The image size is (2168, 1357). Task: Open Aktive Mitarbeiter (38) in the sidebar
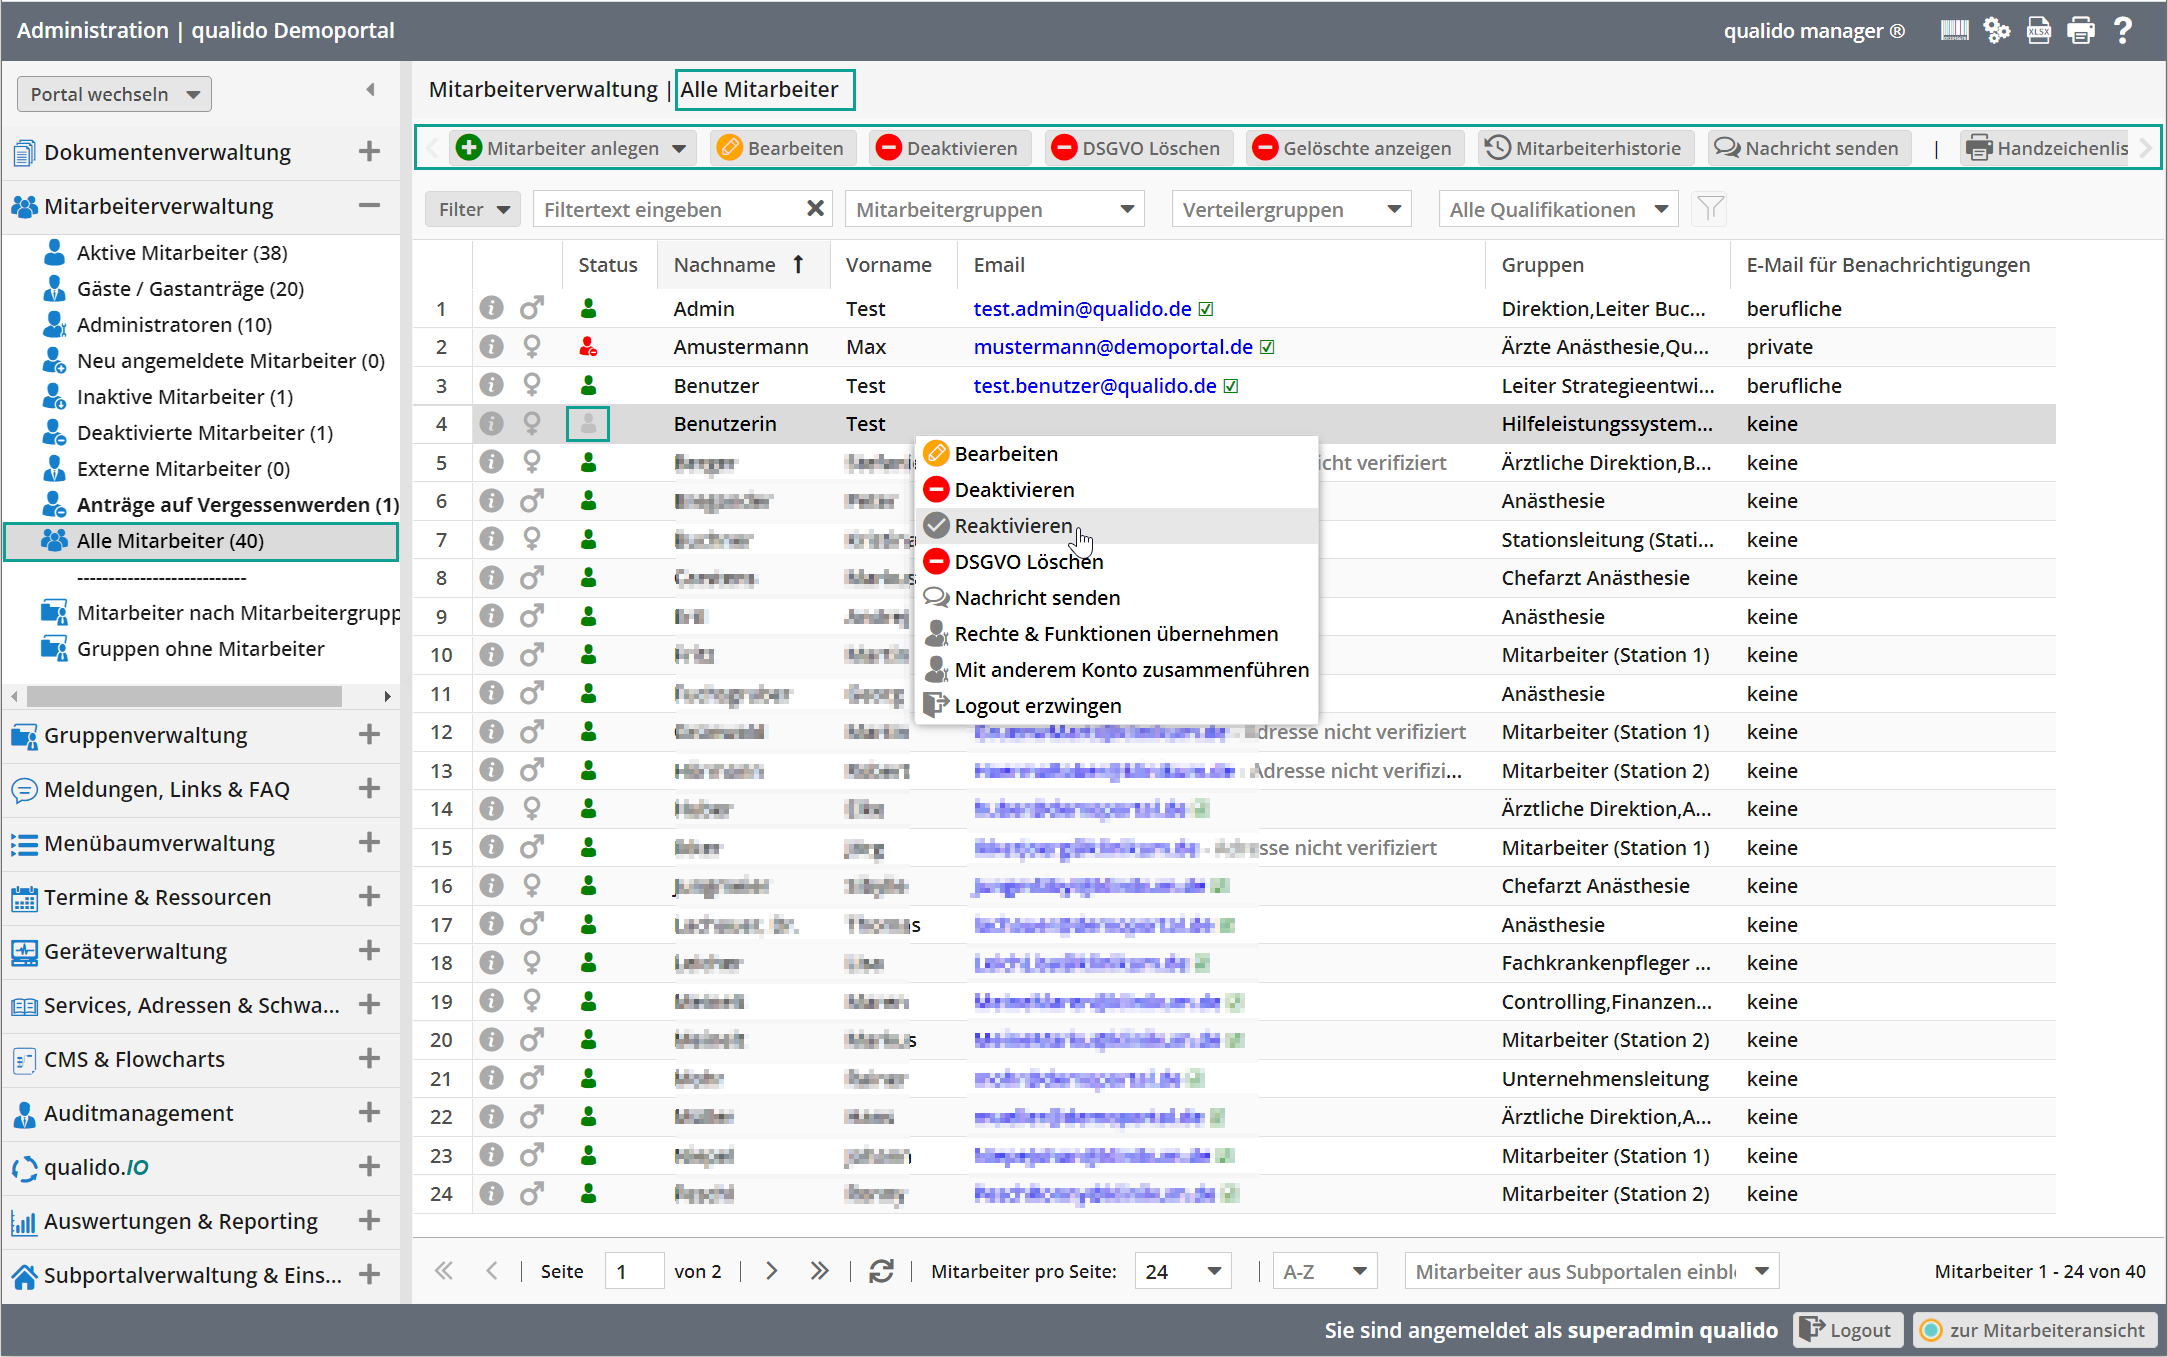tap(182, 252)
